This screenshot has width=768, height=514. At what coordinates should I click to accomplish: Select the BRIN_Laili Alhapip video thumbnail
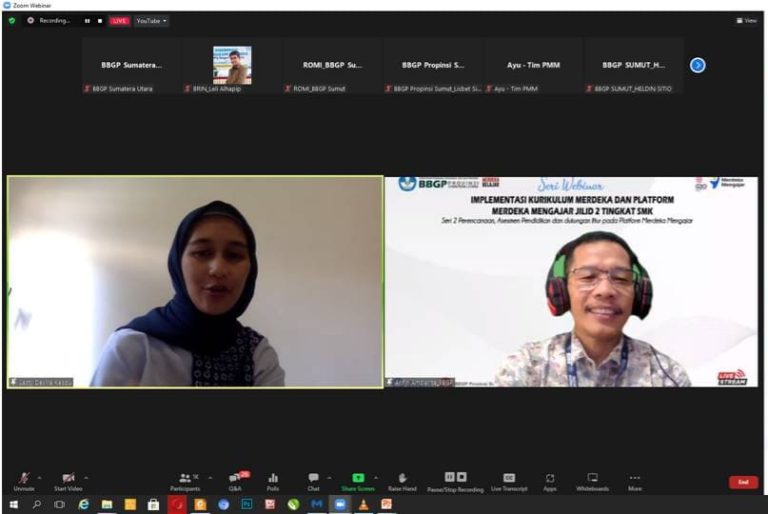pyautogui.click(x=232, y=66)
